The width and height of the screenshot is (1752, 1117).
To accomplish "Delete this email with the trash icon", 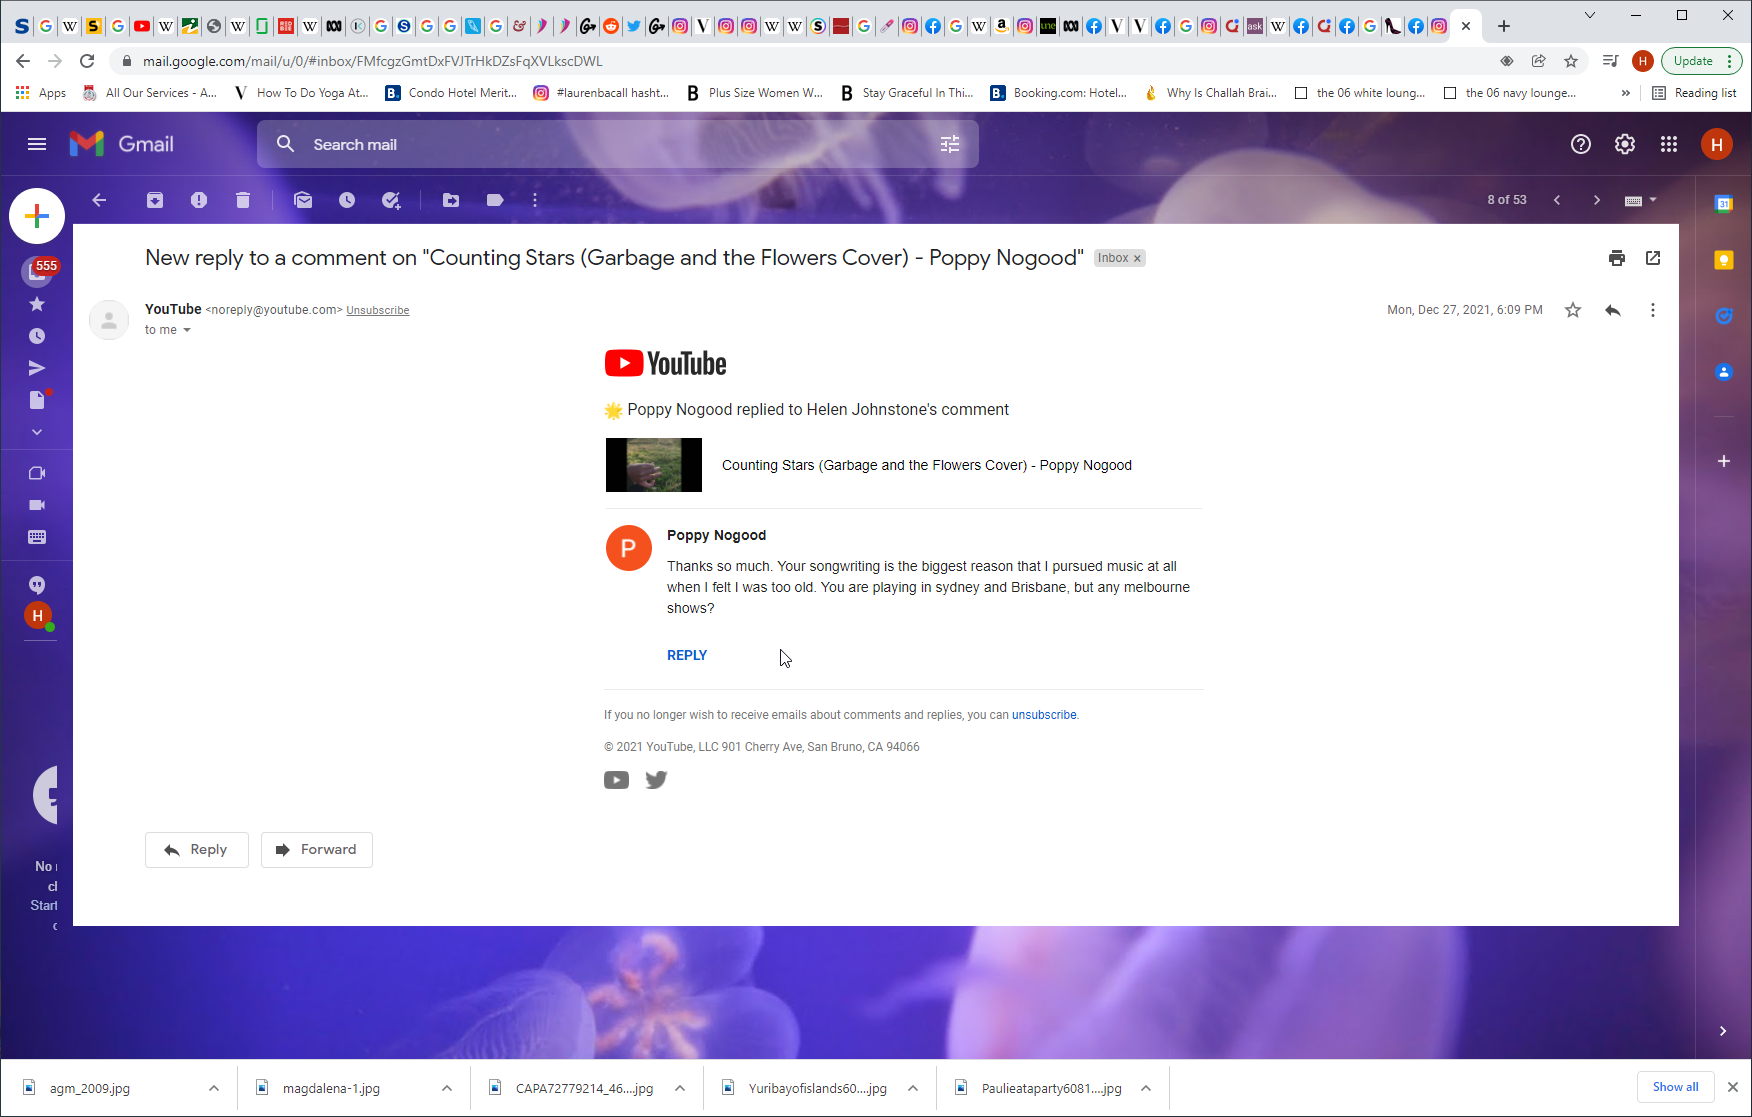I will tap(243, 200).
